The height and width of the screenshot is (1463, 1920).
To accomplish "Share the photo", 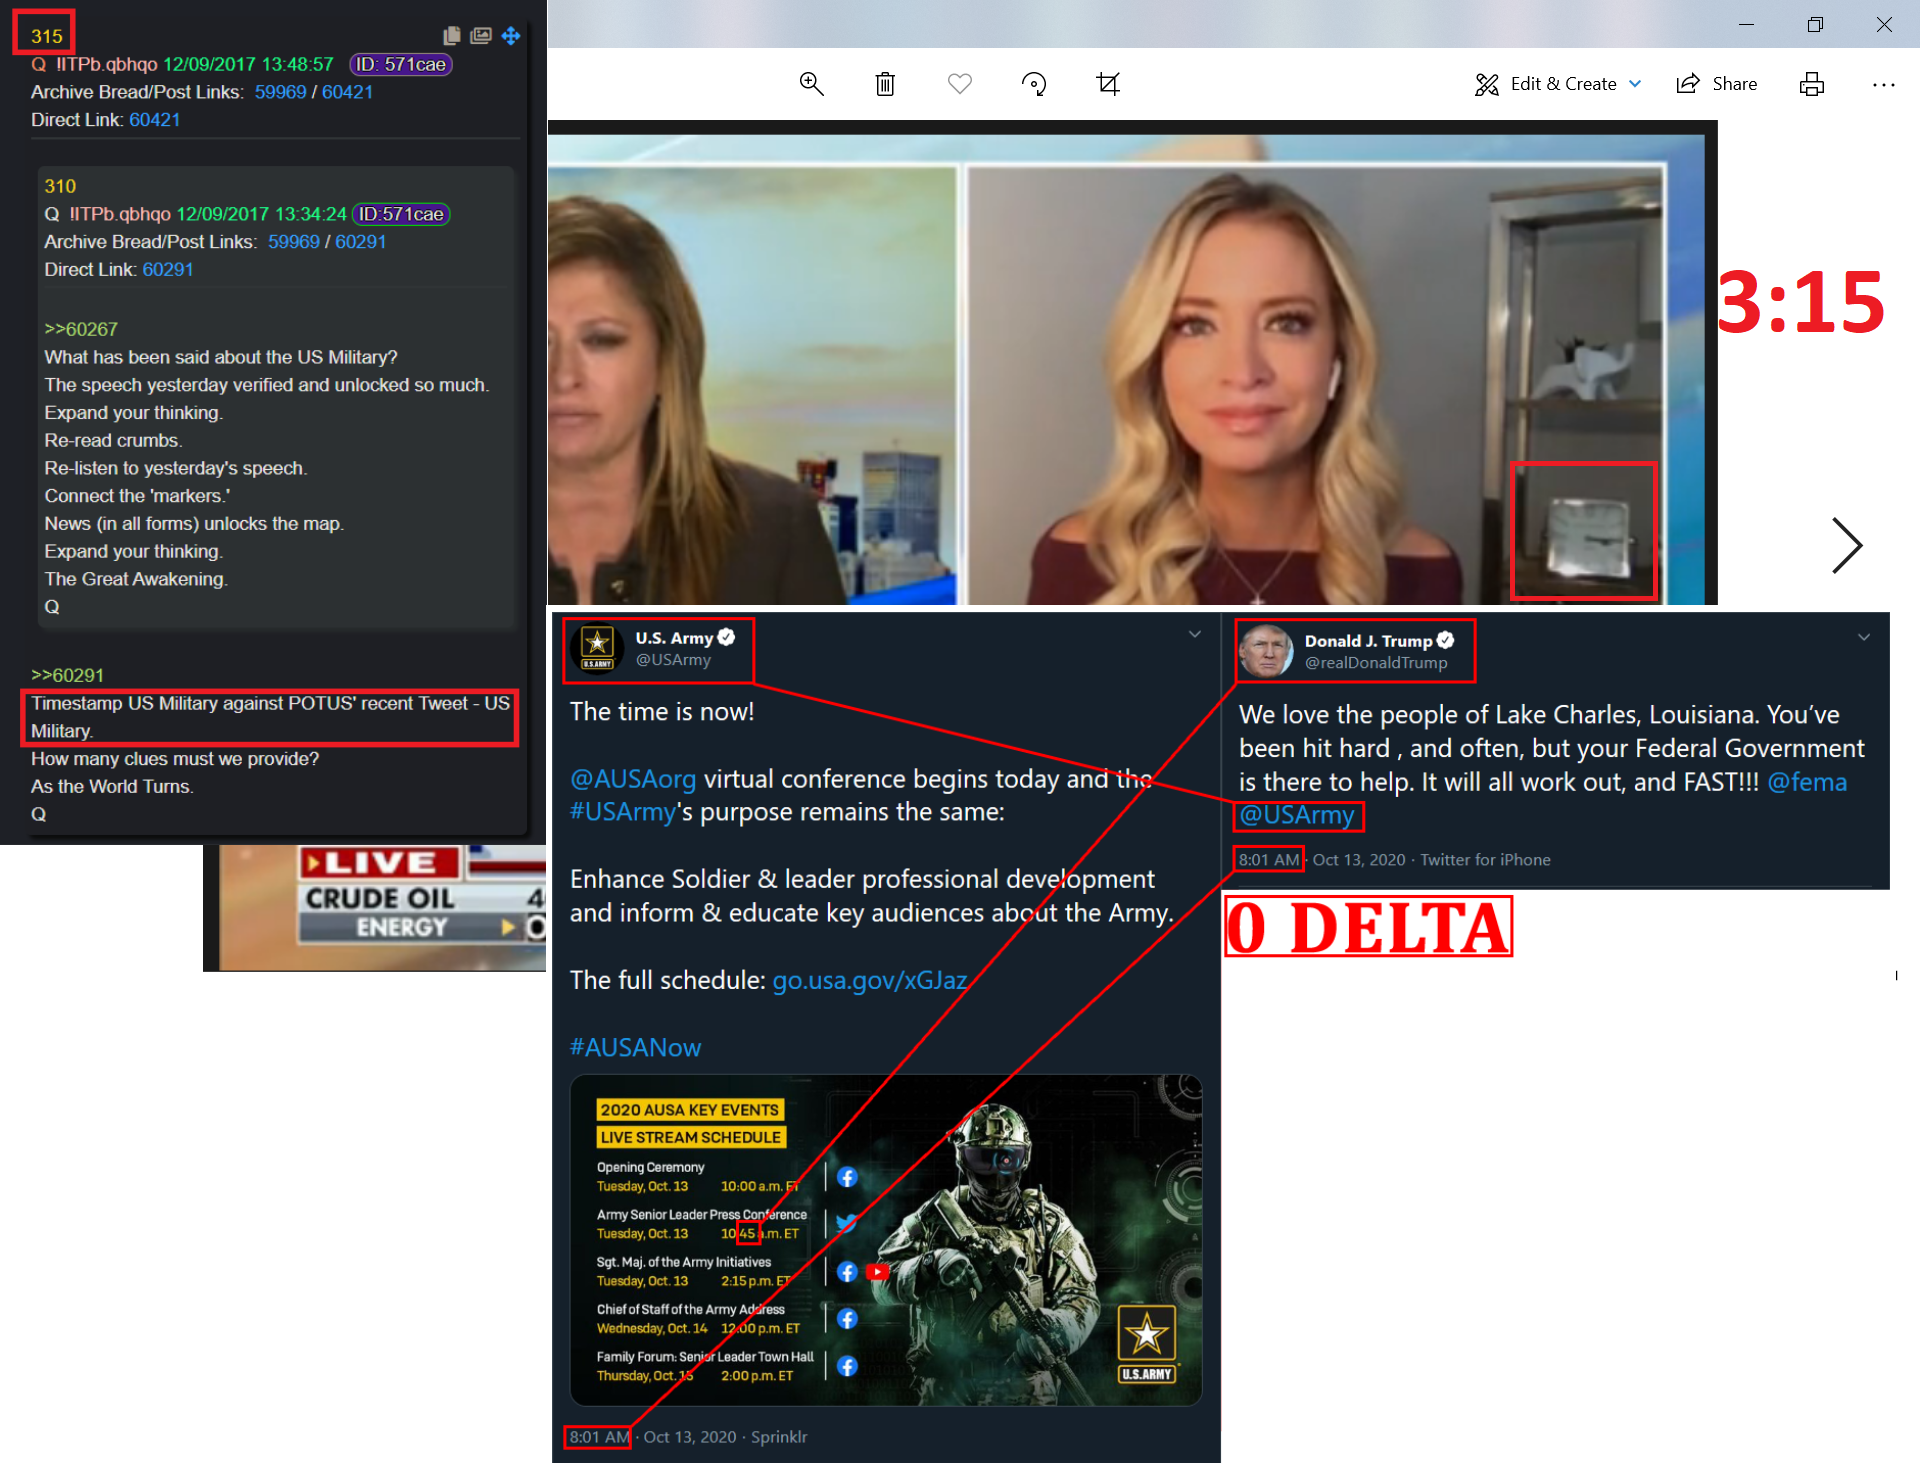I will point(1717,84).
